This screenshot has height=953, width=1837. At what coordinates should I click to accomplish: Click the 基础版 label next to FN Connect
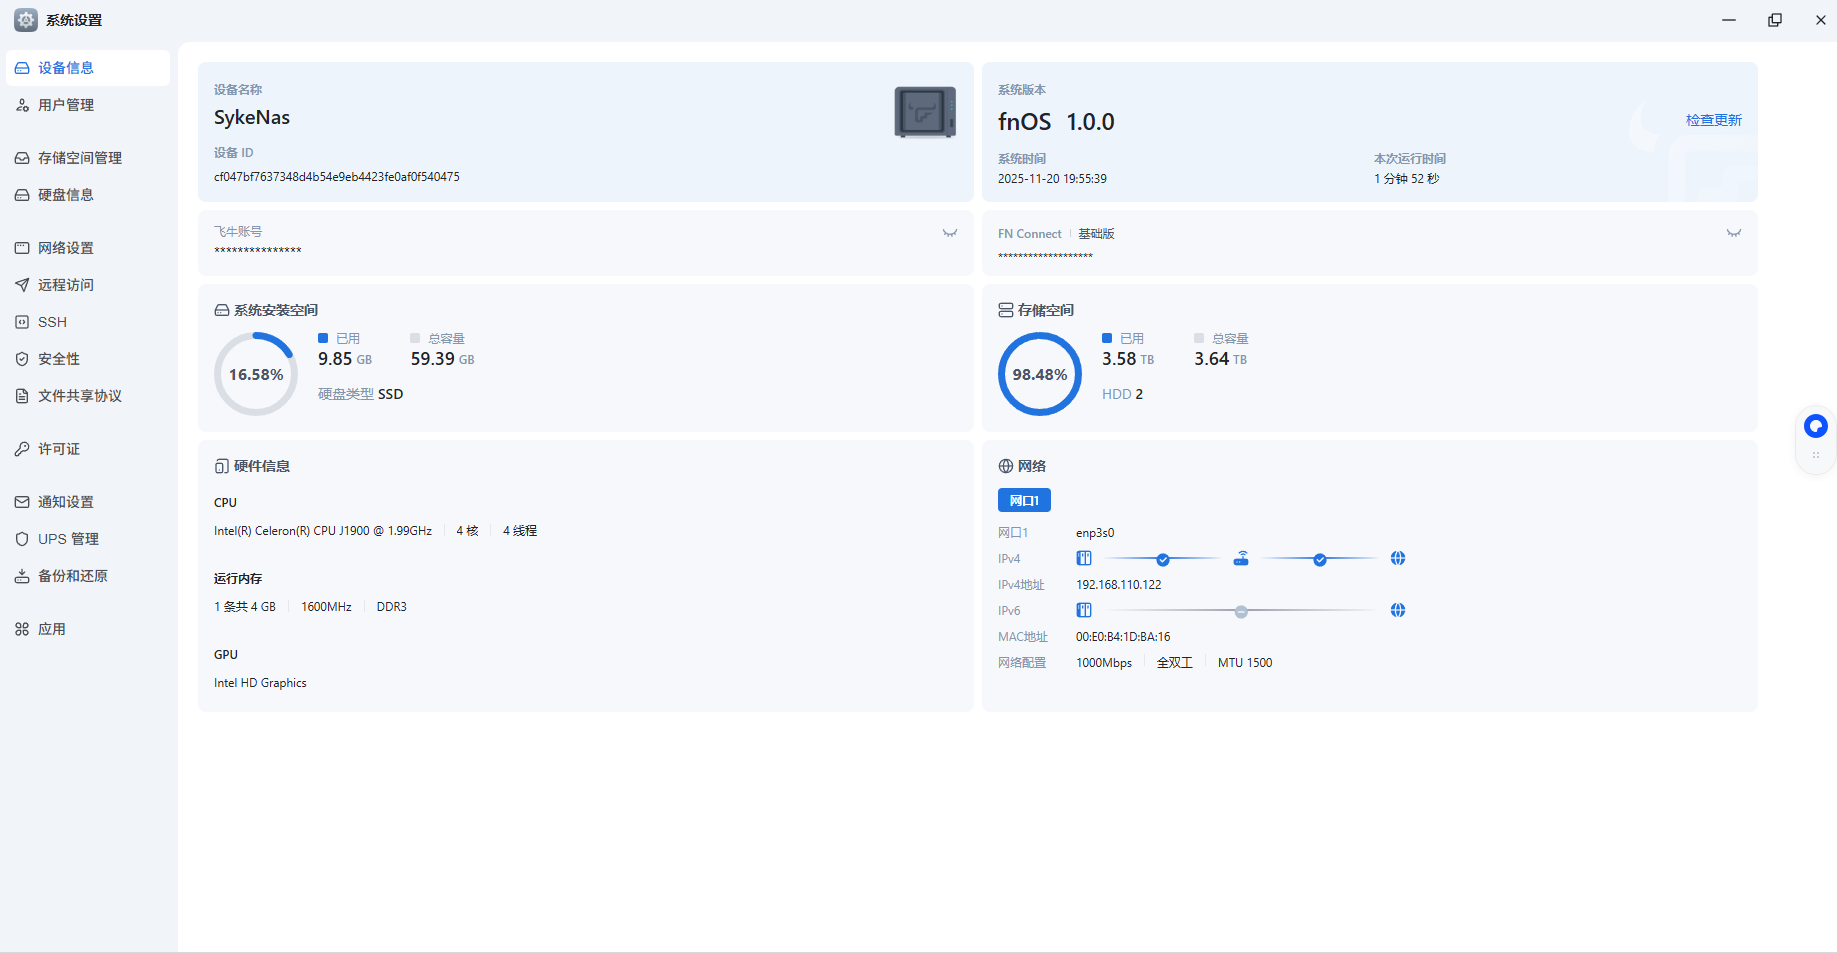(x=1096, y=234)
